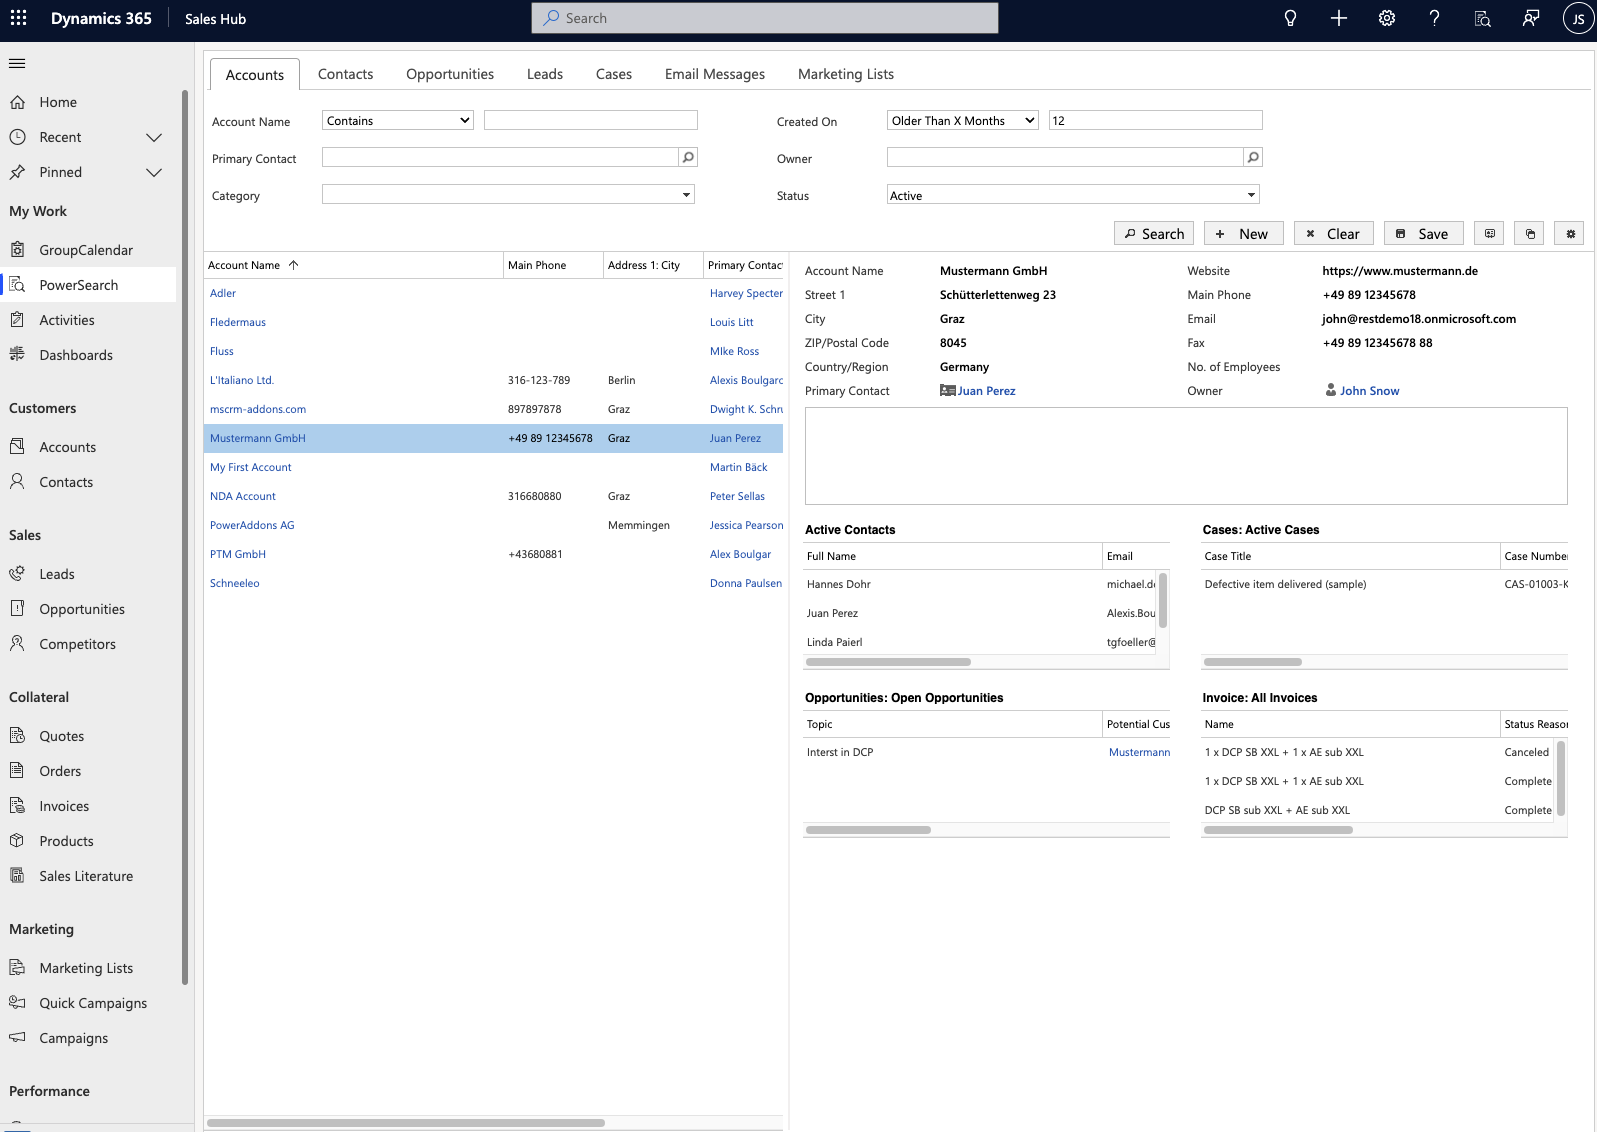Click the Competitors sidebar icon

(x=17, y=644)
